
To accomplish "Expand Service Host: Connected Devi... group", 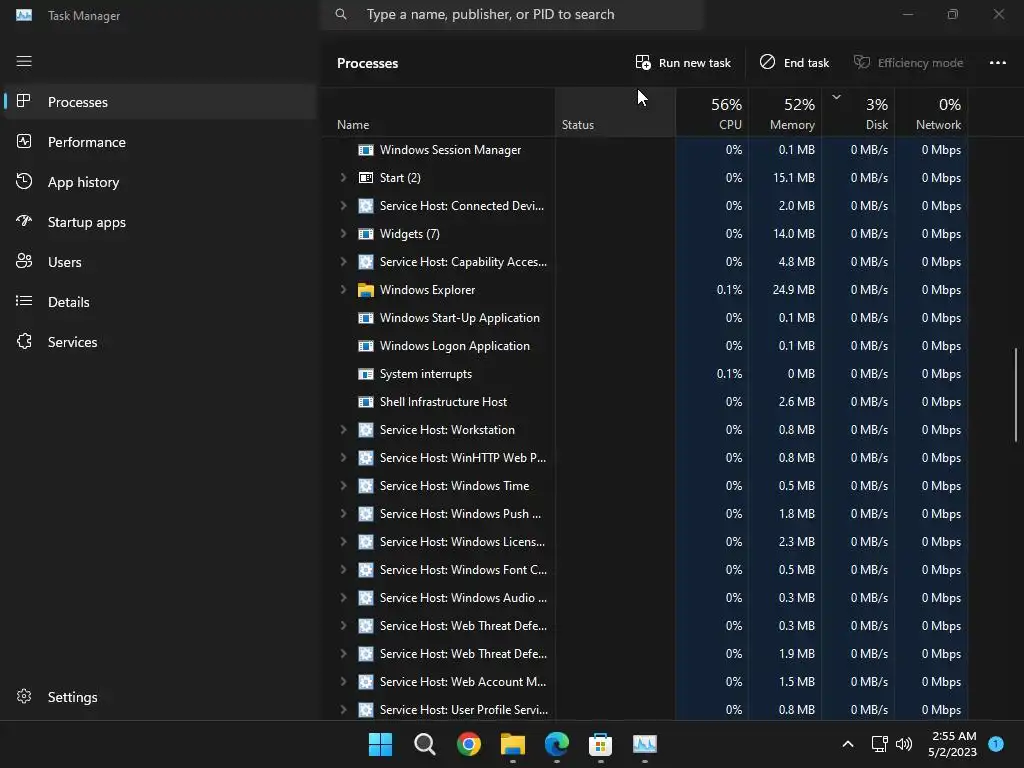I will point(344,206).
